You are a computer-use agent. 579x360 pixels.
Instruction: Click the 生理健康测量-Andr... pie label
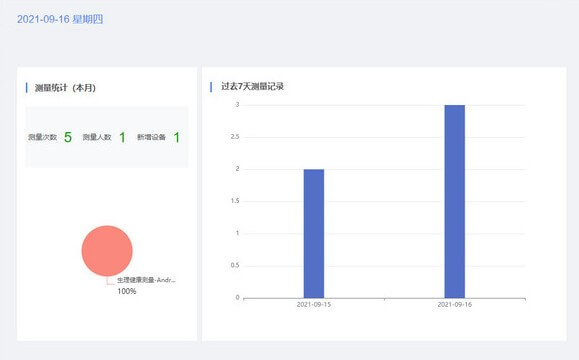pyautogui.click(x=146, y=280)
